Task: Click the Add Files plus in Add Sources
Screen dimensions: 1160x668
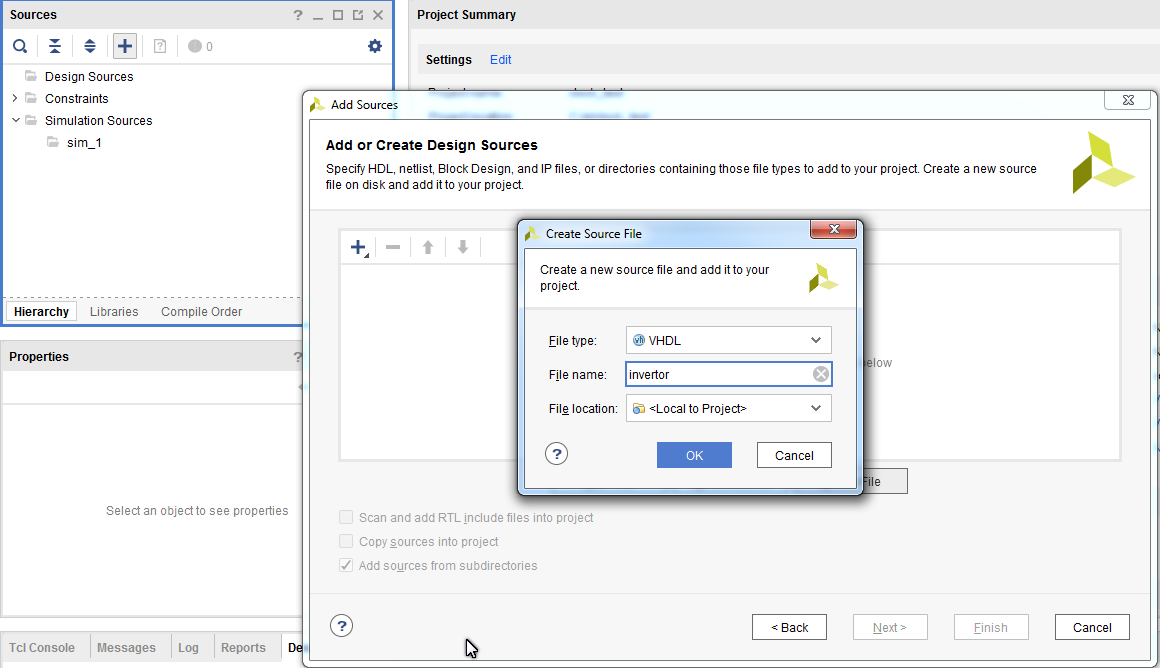Action: [x=359, y=247]
